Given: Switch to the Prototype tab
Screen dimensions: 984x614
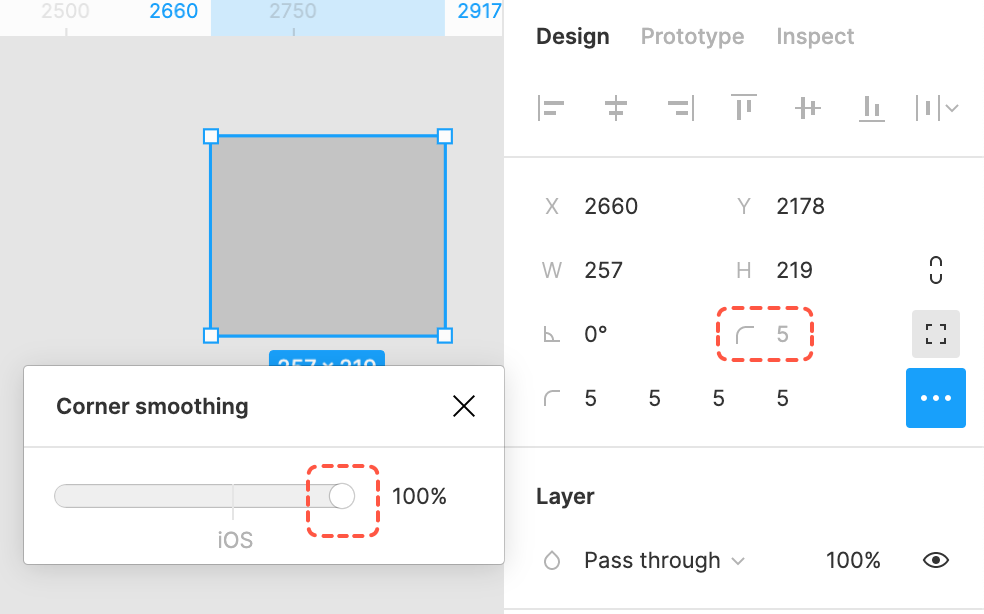Looking at the screenshot, I should click(692, 36).
